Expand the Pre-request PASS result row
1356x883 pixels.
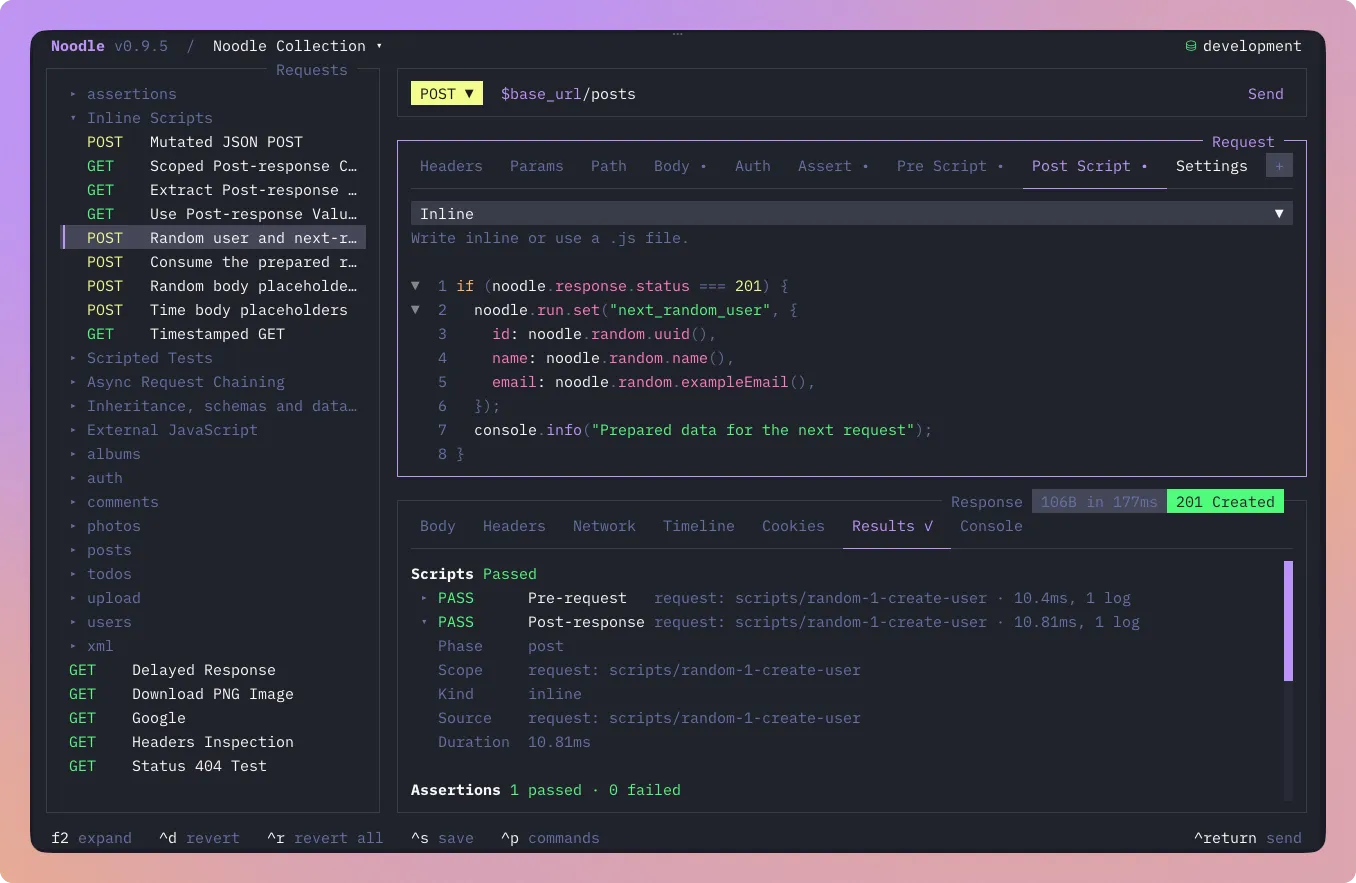[424, 598]
